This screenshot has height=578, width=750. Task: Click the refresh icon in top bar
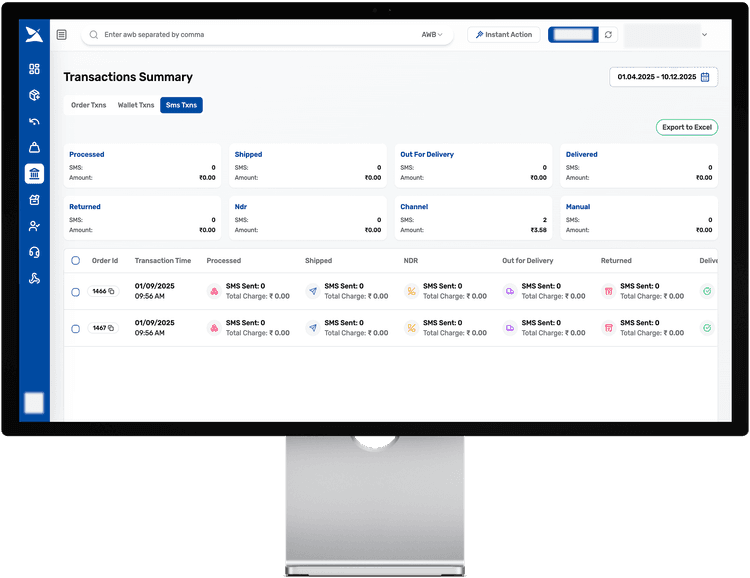click(608, 35)
